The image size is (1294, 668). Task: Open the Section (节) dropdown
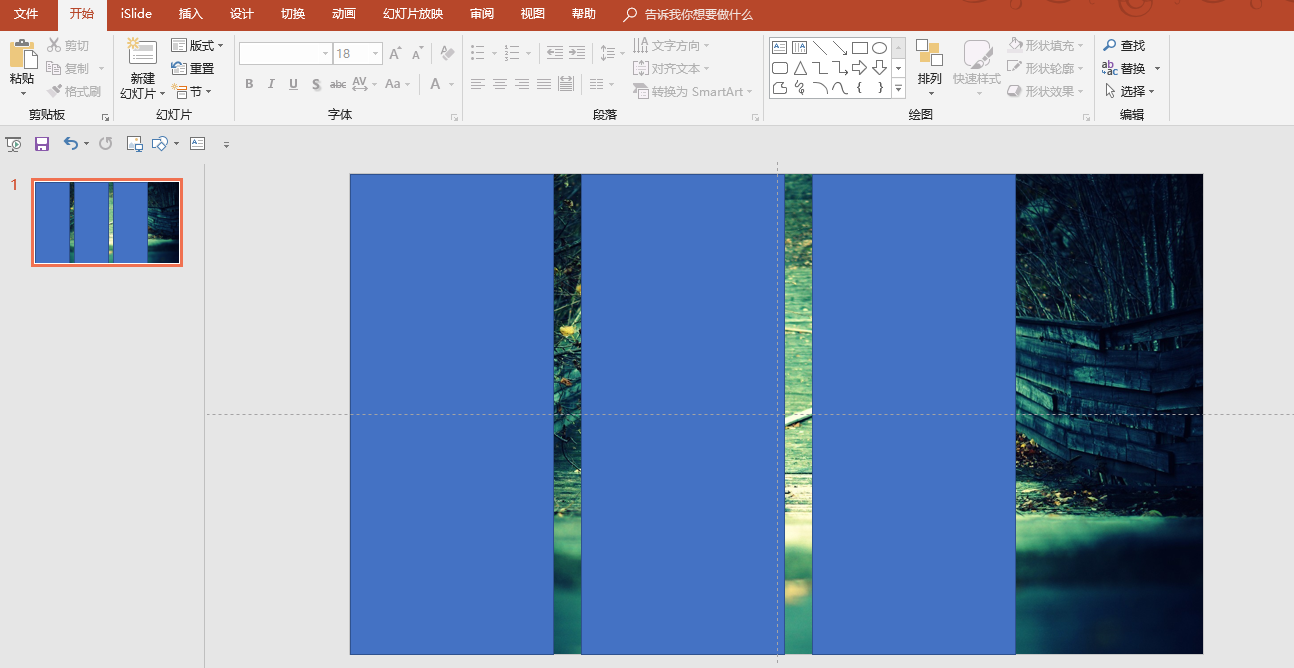[191, 91]
